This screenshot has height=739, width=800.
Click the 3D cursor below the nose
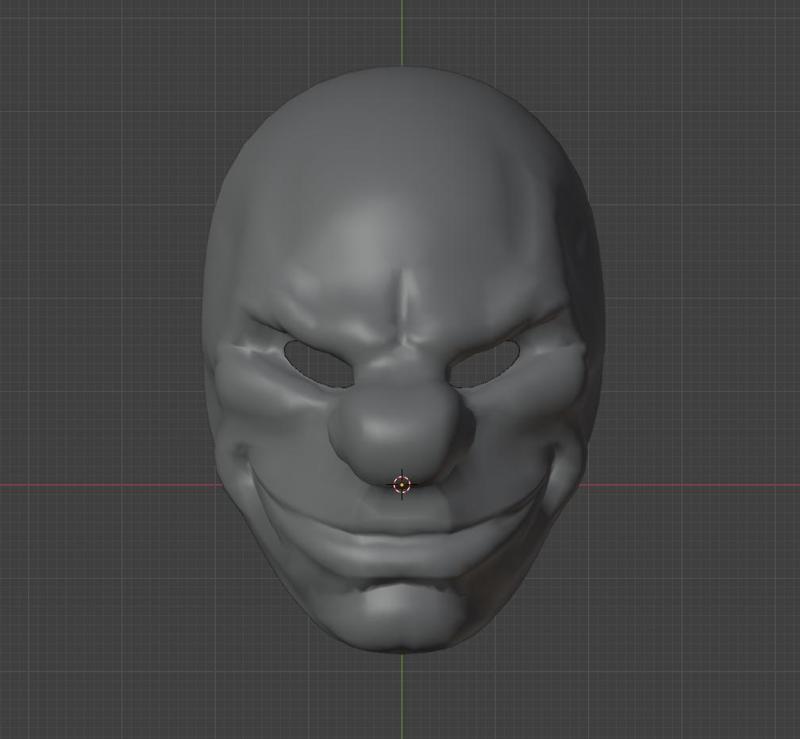click(x=402, y=484)
